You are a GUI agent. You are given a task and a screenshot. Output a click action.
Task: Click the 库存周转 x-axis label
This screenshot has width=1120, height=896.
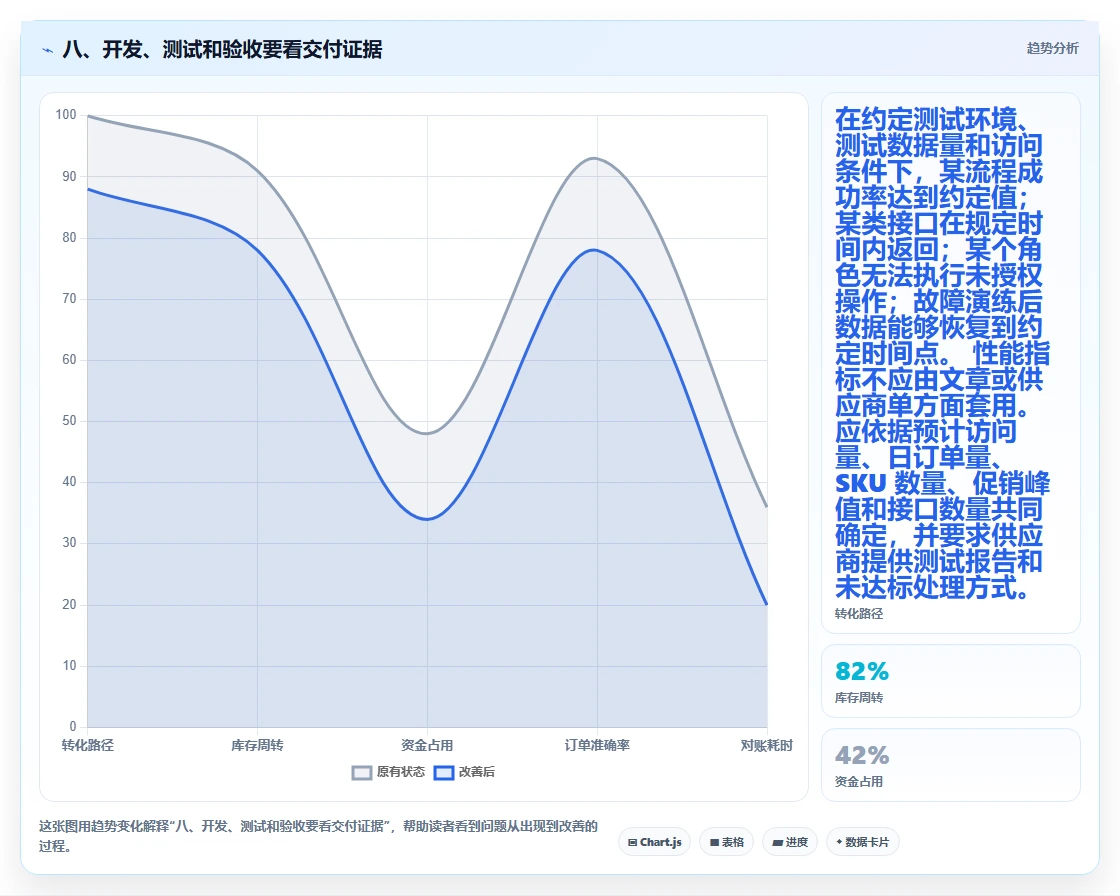[x=257, y=745]
